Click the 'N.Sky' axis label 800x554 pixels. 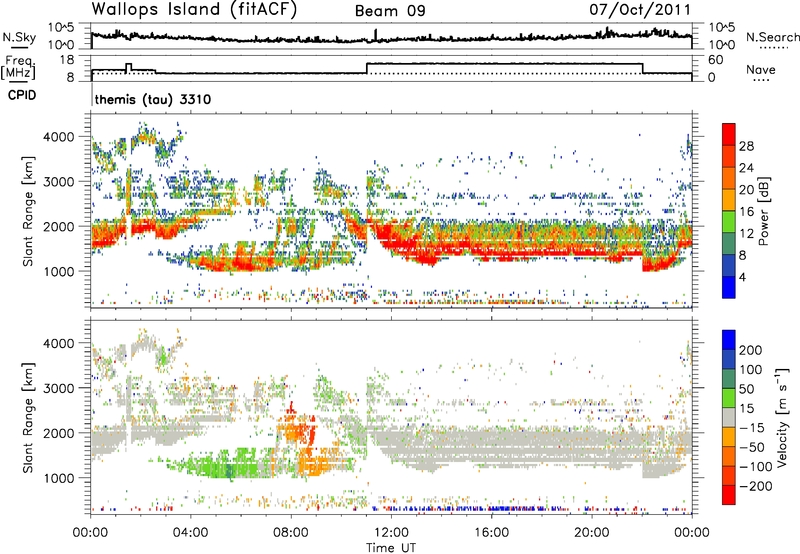coord(19,37)
